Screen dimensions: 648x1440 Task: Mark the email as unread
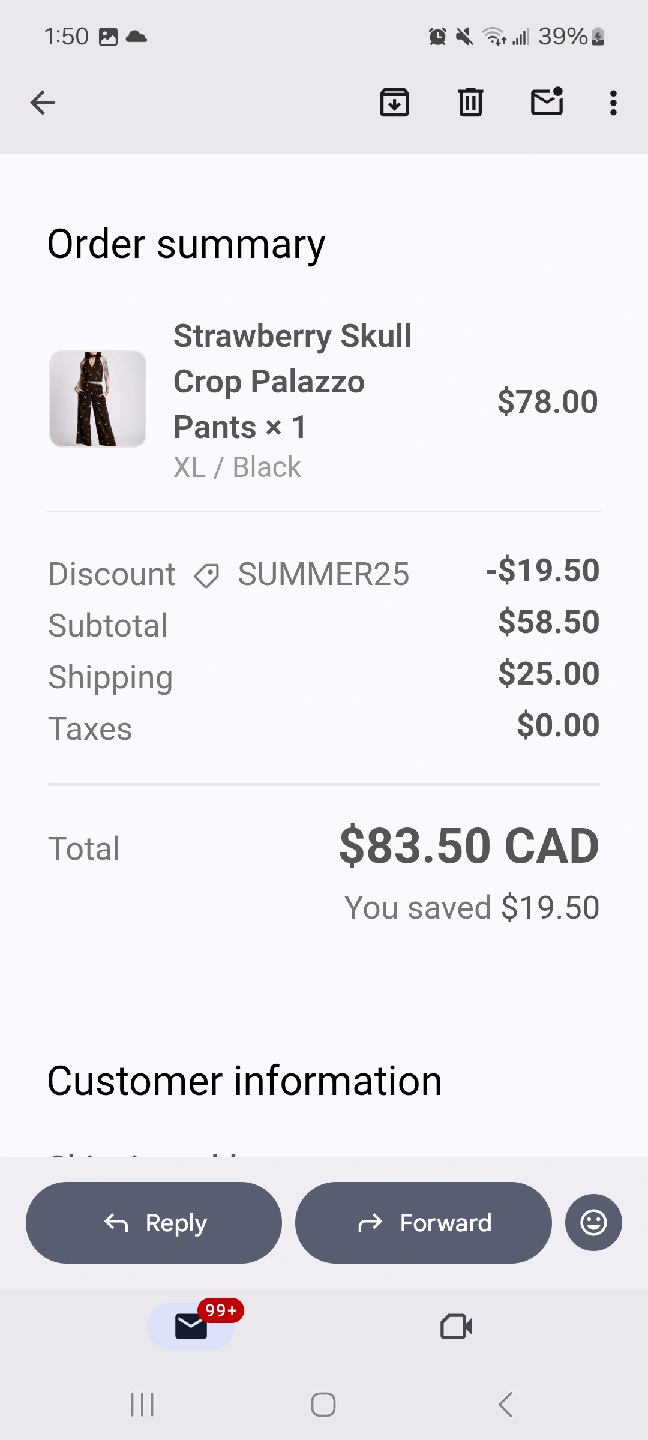(546, 102)
